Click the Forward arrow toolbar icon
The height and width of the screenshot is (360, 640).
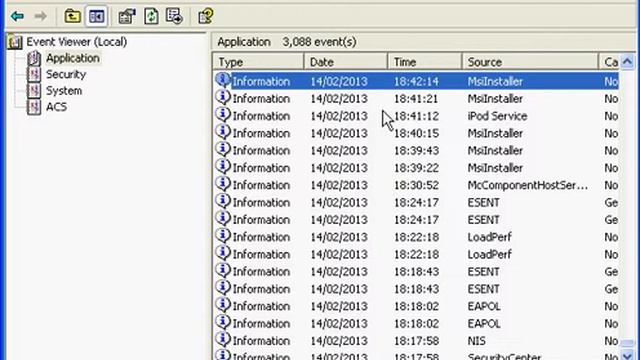pyautogui.click(x=40, y=16)
